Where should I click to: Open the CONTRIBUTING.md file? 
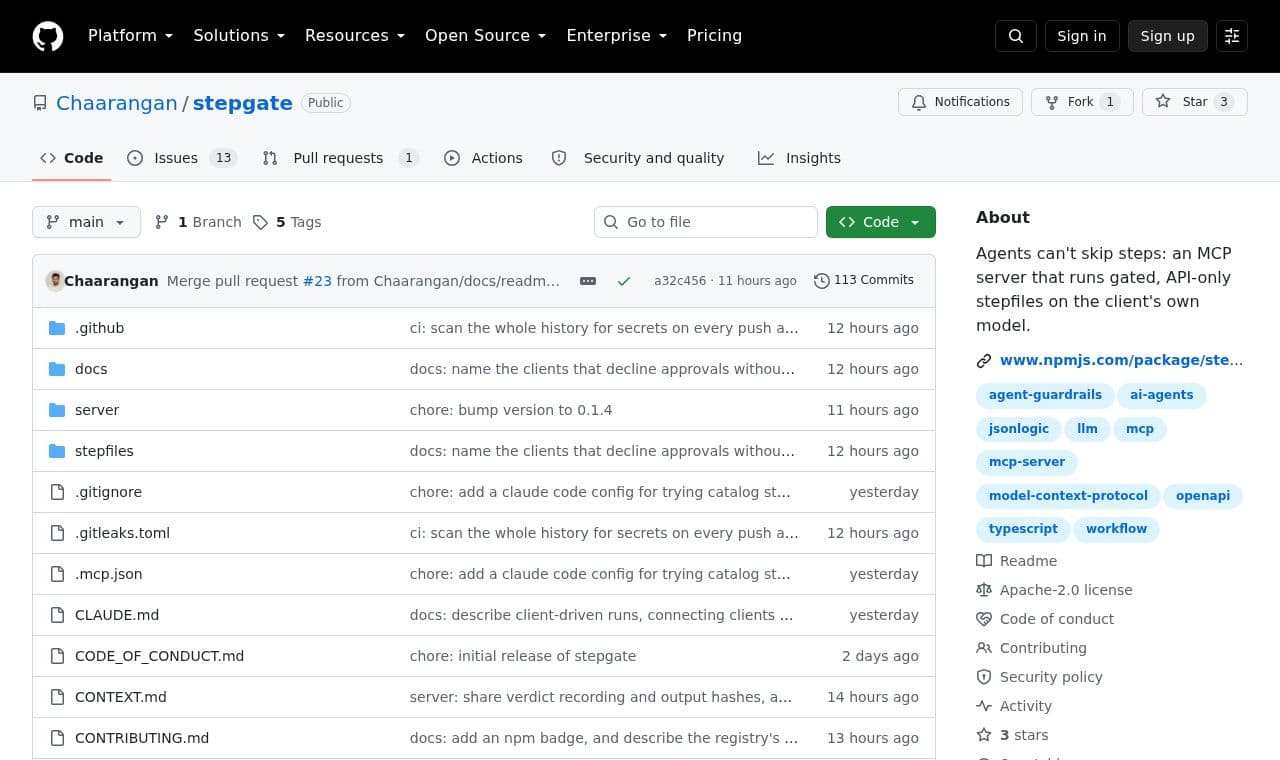(x=142, y=738)
